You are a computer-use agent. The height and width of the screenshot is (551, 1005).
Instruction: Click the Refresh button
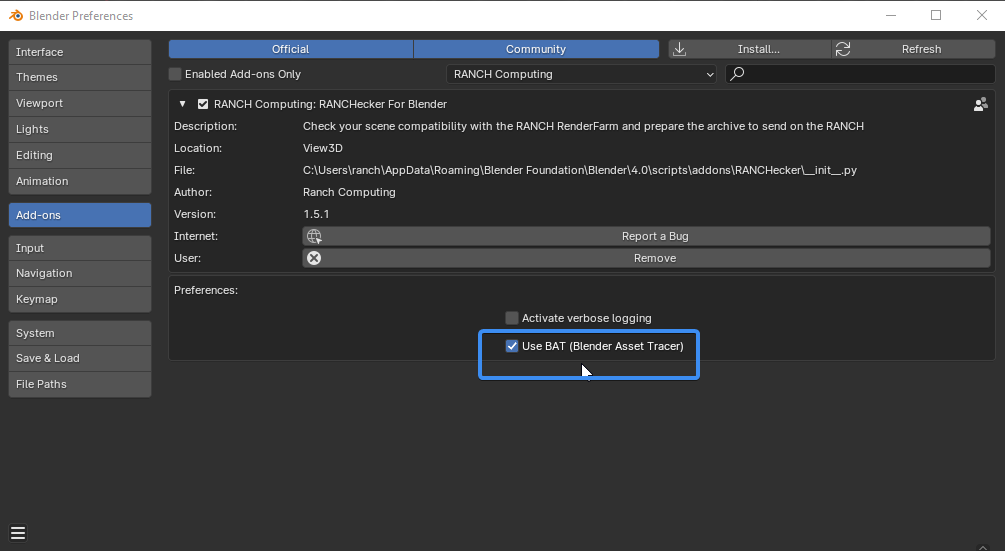pos(913,49)
